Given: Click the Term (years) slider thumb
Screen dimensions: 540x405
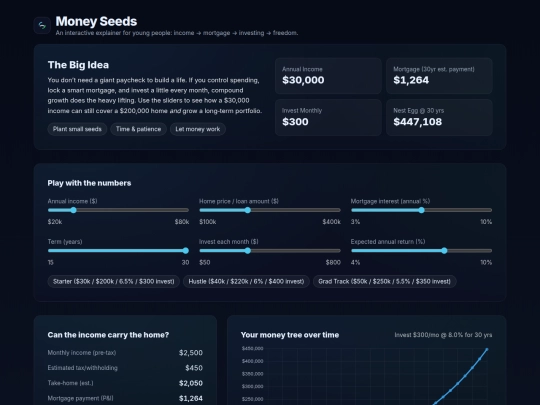Looking at the screenshot, I should (x=186, y=251).
